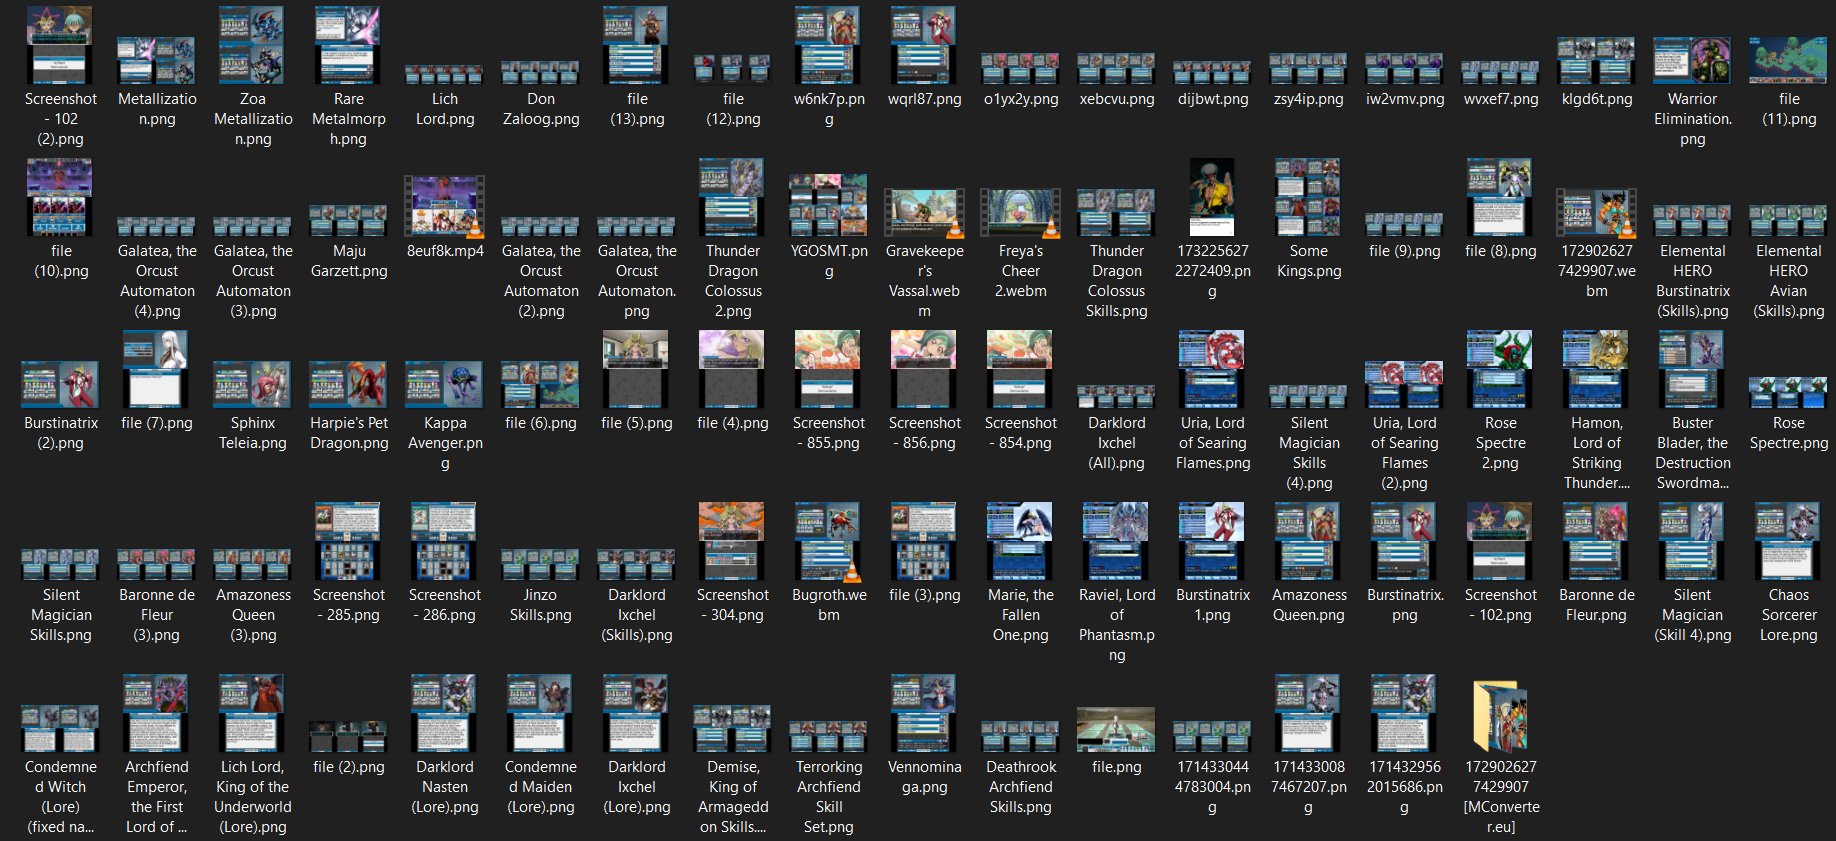The image size is (1836, 841).
Task: Select Screenshot - 854.png file
Action: [x=1020, y=369]
